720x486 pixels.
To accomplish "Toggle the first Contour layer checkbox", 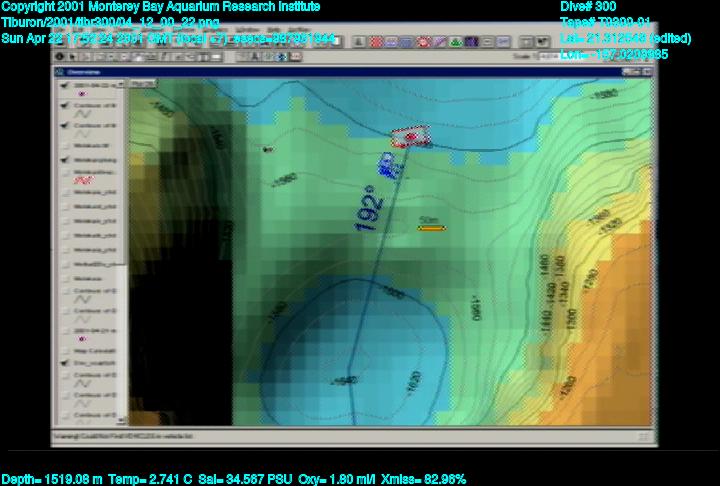I will (65, 105).
